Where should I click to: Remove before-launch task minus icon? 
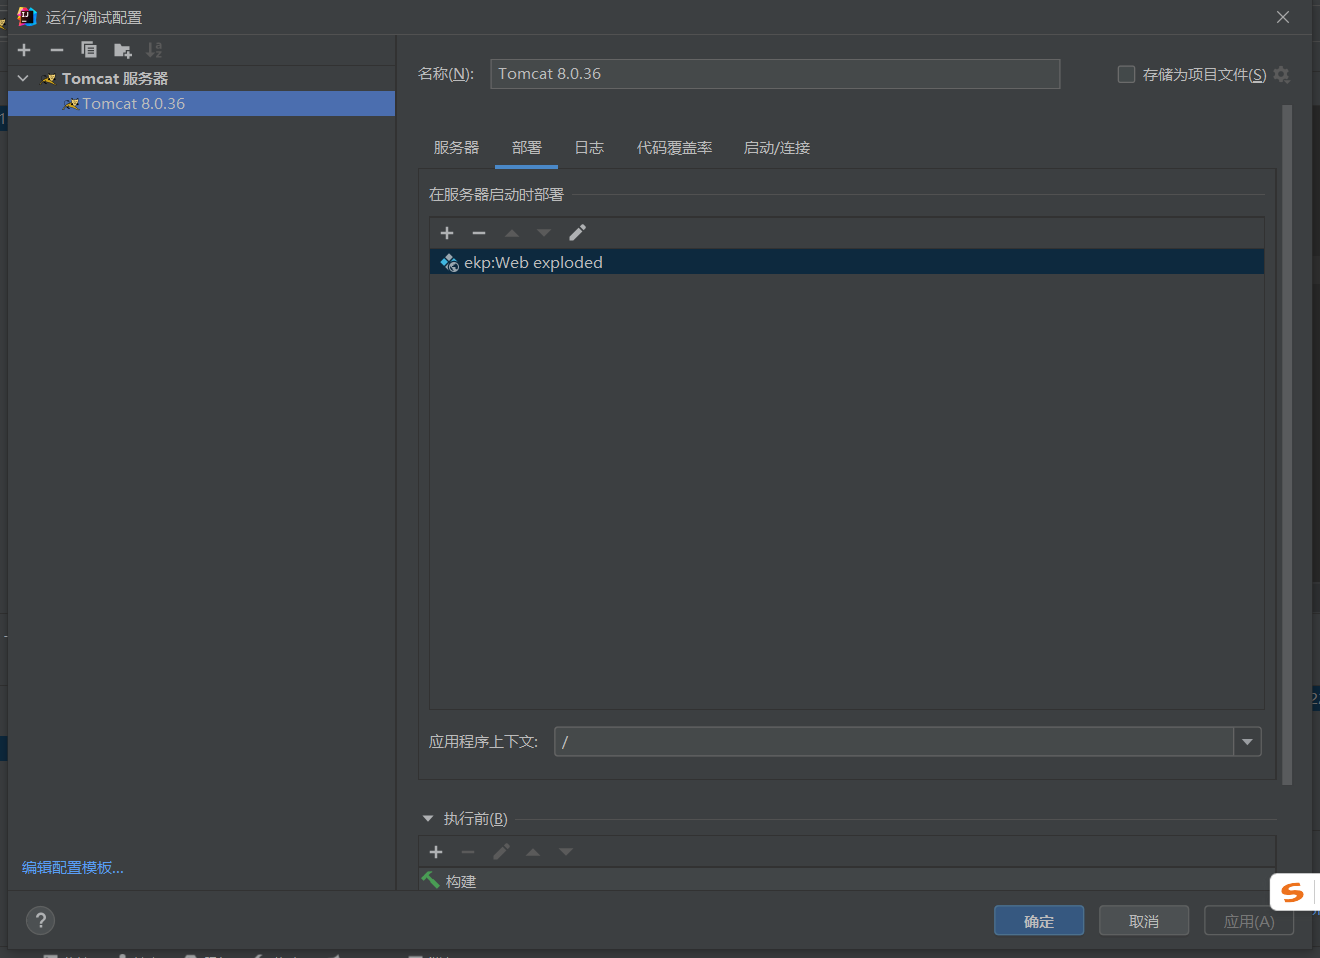click(x=468, y=852)
